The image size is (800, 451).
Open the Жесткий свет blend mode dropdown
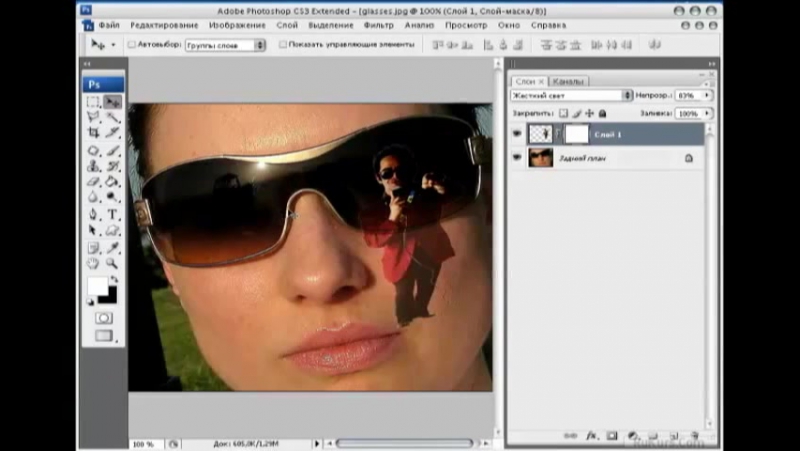pos(570,96)
